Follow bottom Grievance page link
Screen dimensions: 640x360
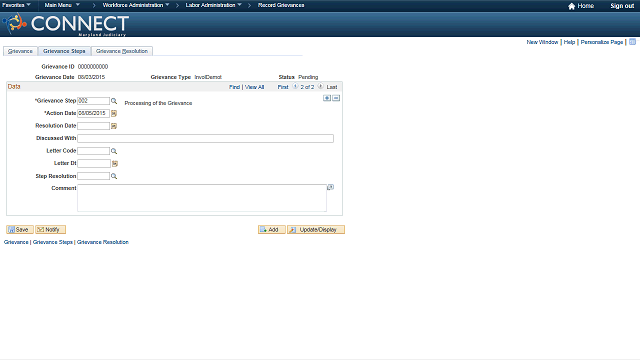[16, 242]
